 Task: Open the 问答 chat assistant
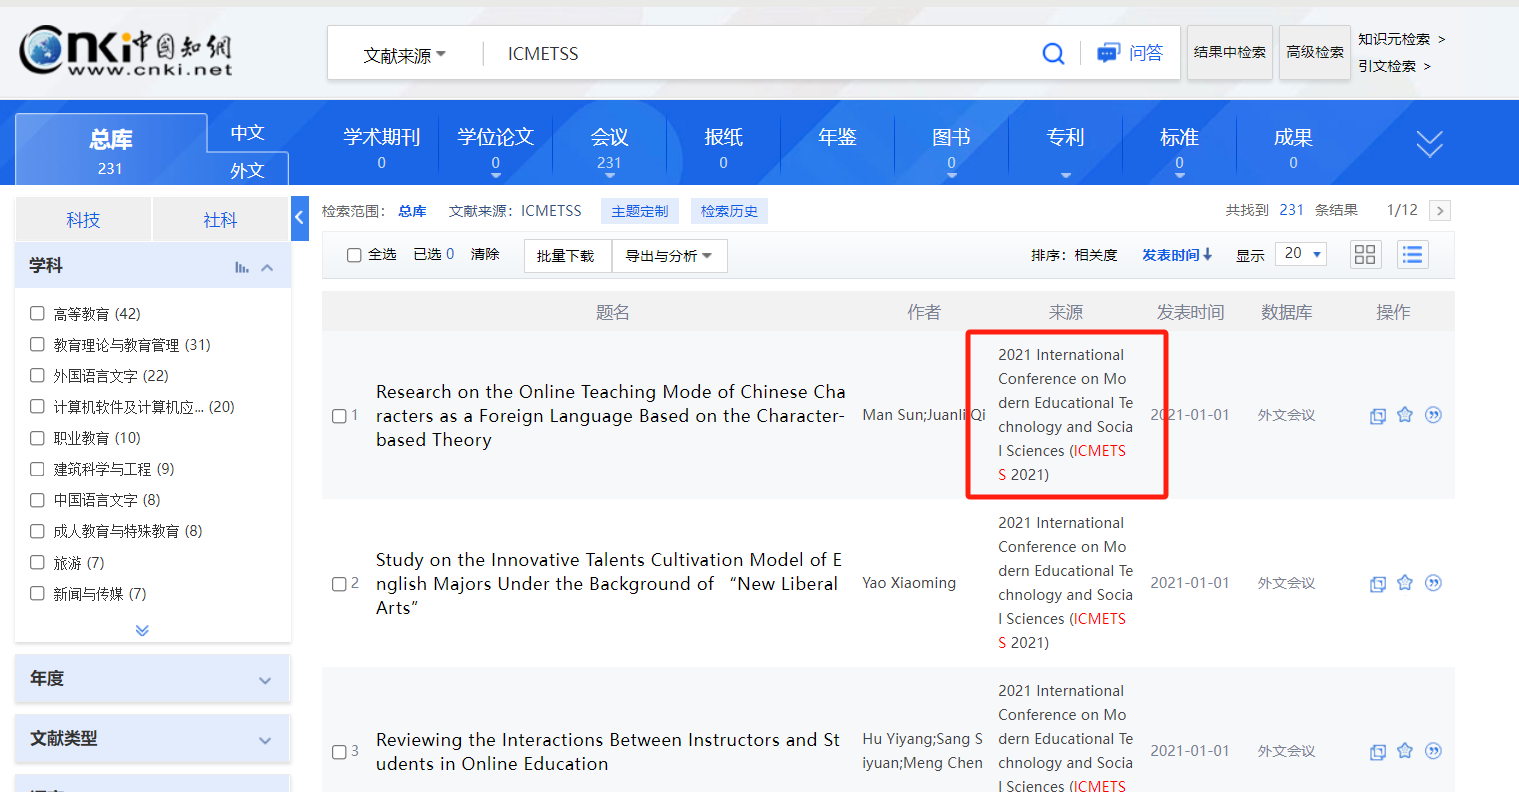[x=1130, y=53]
